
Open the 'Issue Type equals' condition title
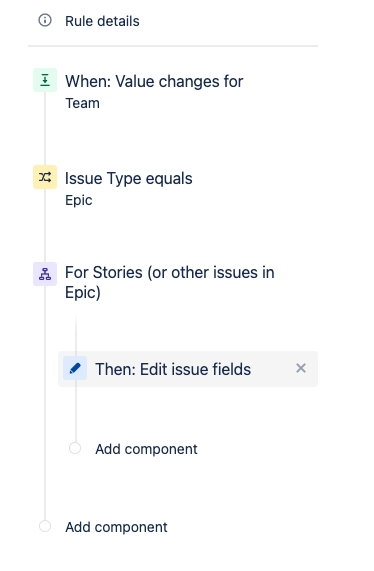coord(129,178)
